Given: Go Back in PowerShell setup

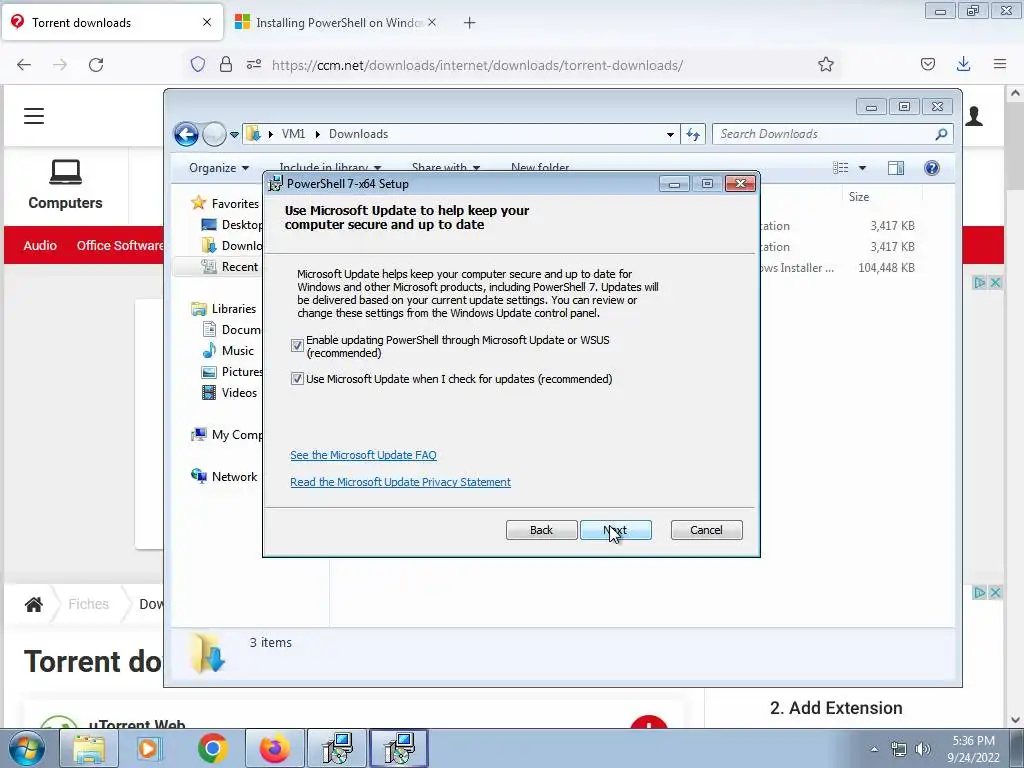Looking at the screenshot, I should [541, 530].
